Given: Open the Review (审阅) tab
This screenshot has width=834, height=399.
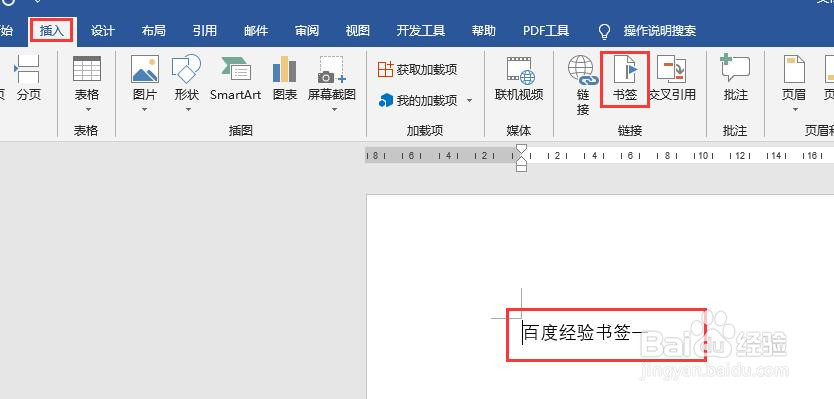Looking at the screenshot, I should click(306, 31).
